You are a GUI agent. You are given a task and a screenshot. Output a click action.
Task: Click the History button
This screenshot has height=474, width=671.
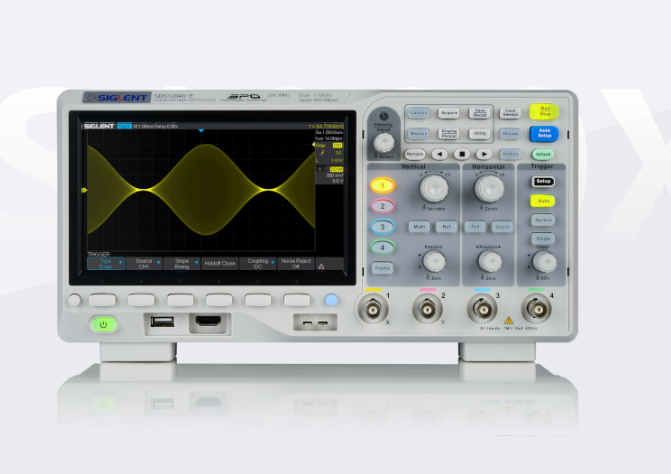tap(510, 154)
